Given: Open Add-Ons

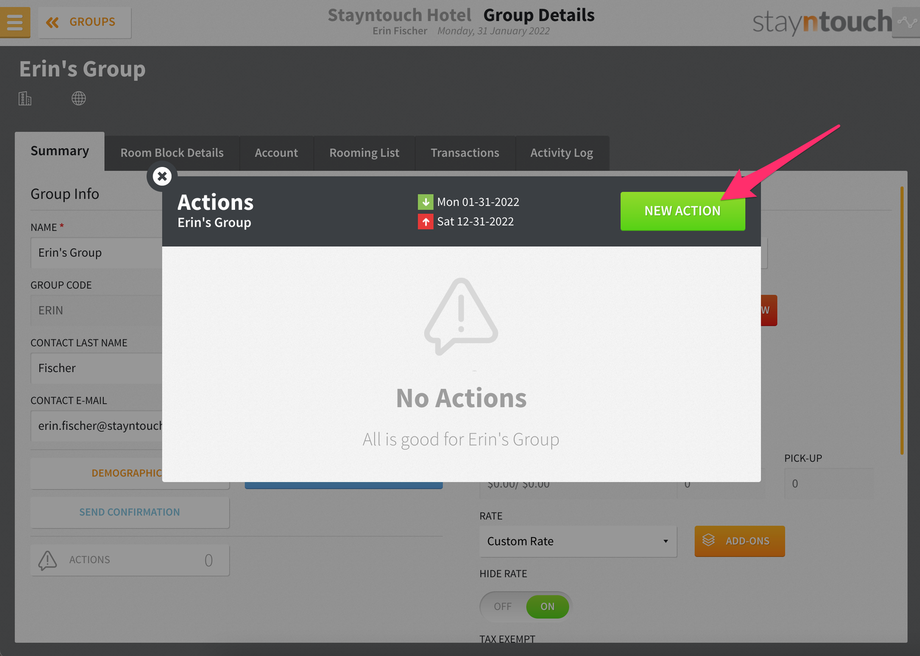Looking at the screenshot, I should pos(739,541).
